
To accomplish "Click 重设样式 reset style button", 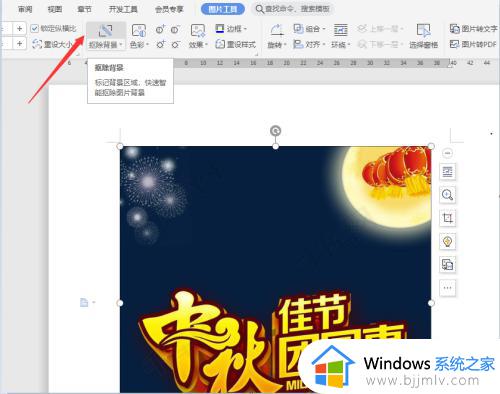I will tap(236, 44).
